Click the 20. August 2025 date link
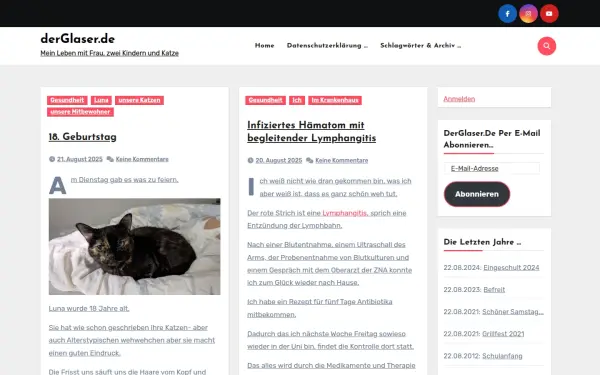The height and width of the screenshot is (375, 600). pyautogui.click(x=279, y=160)
